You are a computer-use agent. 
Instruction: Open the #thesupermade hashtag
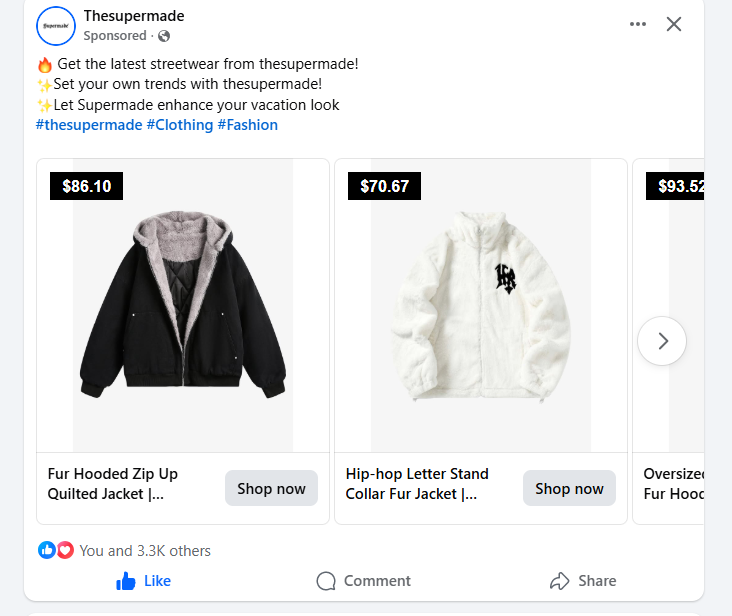pyautogui.click(x=88, y=125)
